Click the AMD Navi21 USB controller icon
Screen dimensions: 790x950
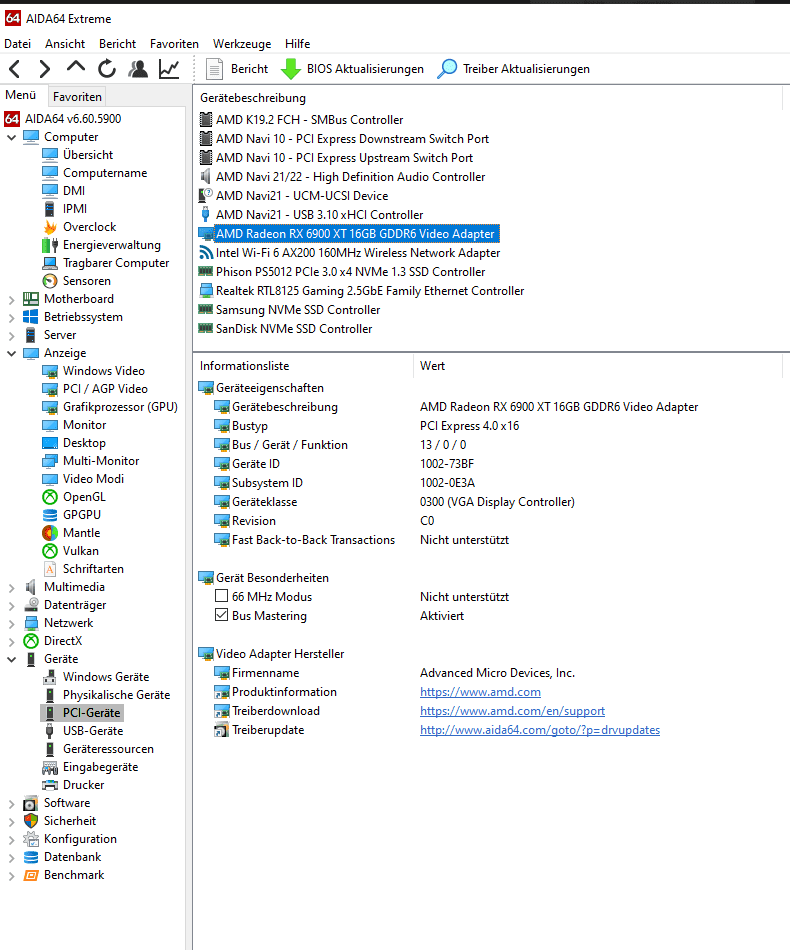[x=205, y=214]
